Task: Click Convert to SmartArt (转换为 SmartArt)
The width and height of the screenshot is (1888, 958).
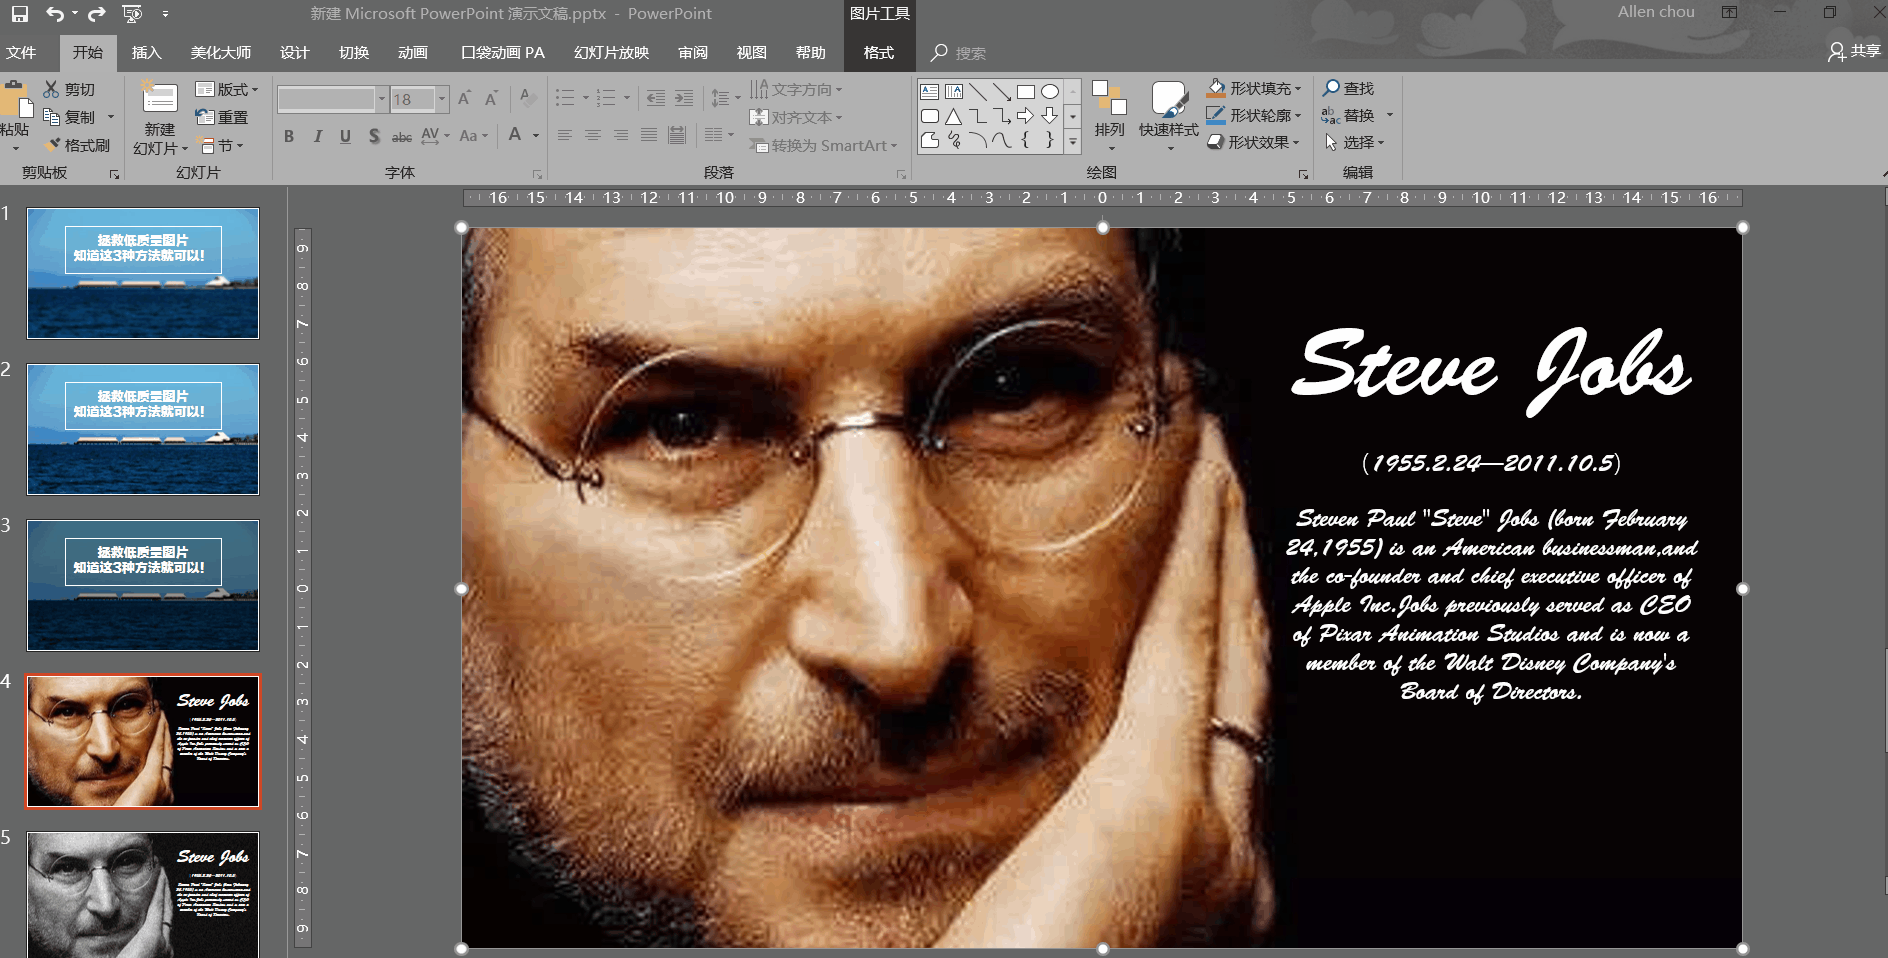Action: point(823,145)
